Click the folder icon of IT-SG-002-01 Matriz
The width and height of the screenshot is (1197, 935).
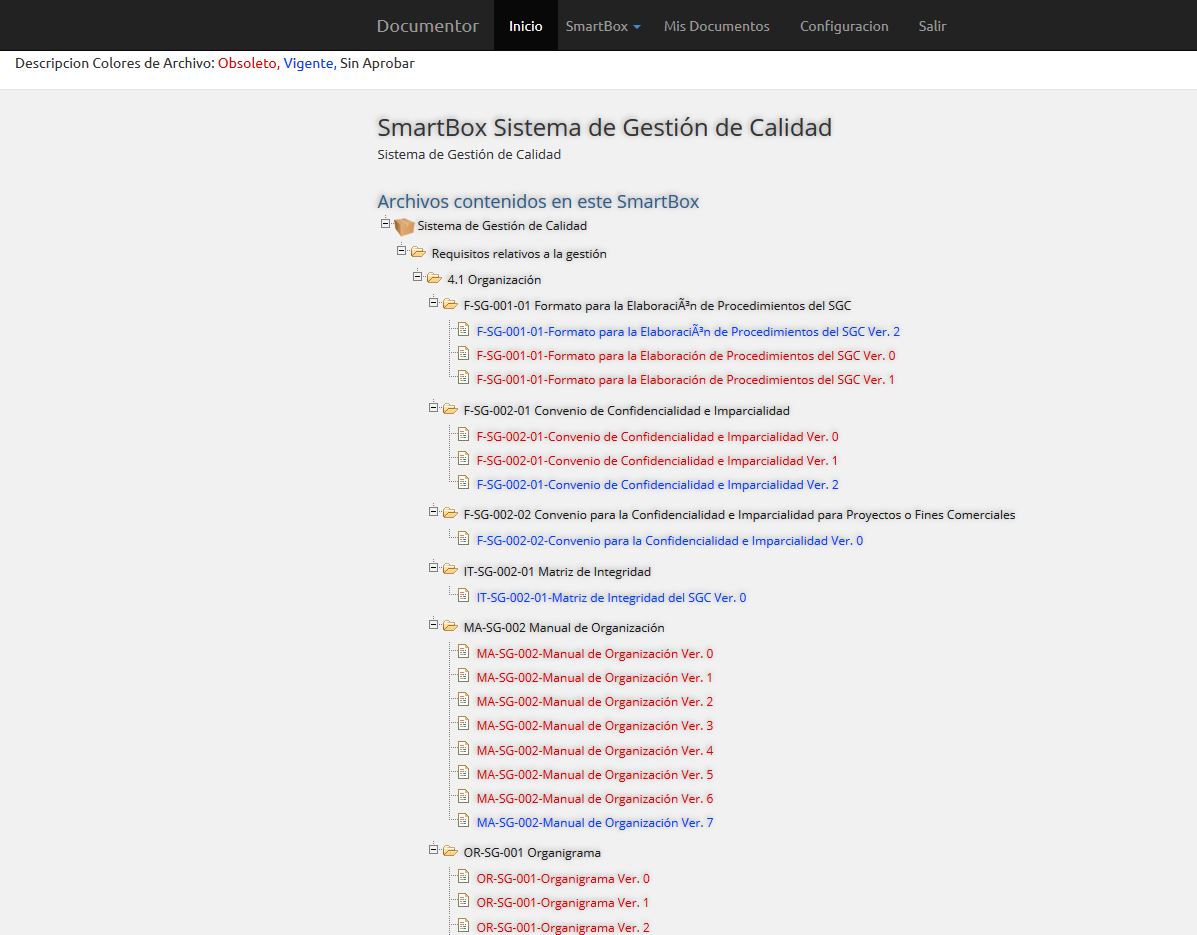click(450, 569)
